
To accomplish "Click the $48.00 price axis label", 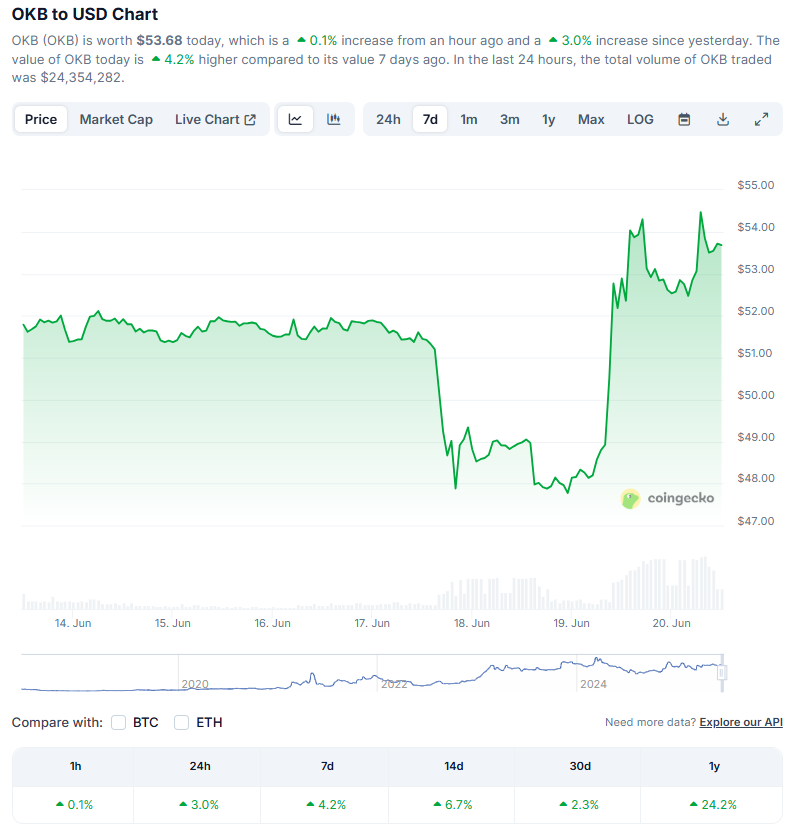I will point(756,478).
